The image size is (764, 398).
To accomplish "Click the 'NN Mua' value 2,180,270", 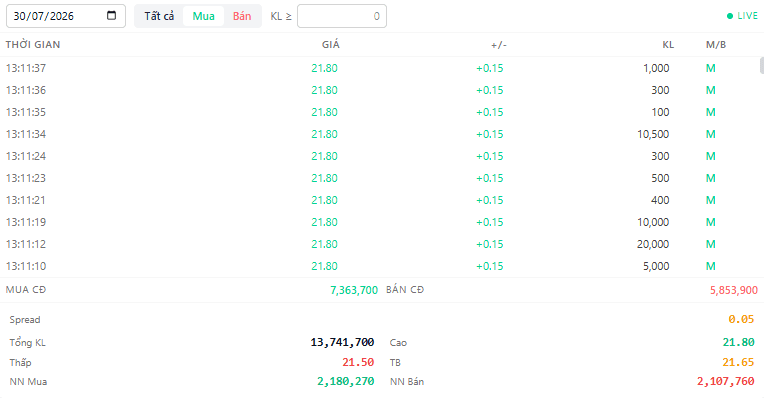I will (345, 381).
